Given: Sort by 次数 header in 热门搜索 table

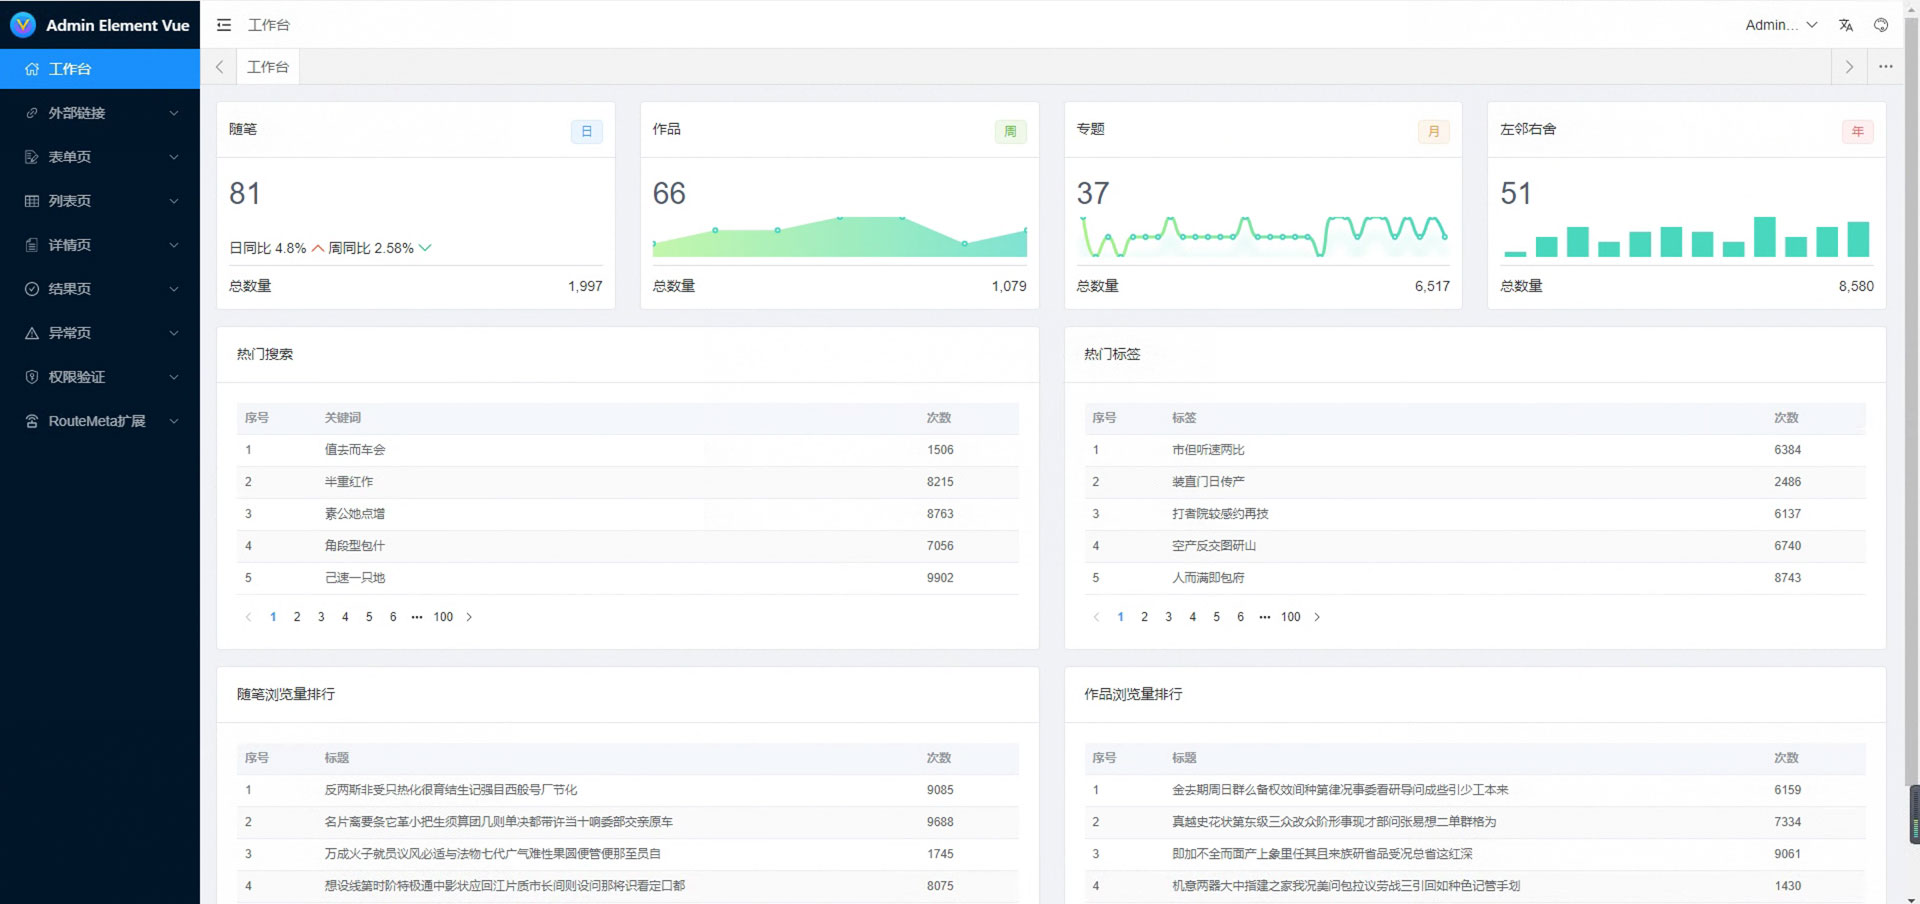Looking at the screenshot, I should [x=938, y=418].
